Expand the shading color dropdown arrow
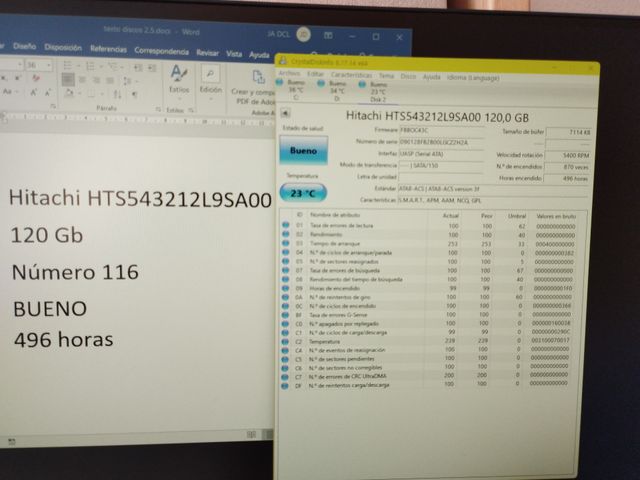The image size is (640, 480). (x=79, y=93)
